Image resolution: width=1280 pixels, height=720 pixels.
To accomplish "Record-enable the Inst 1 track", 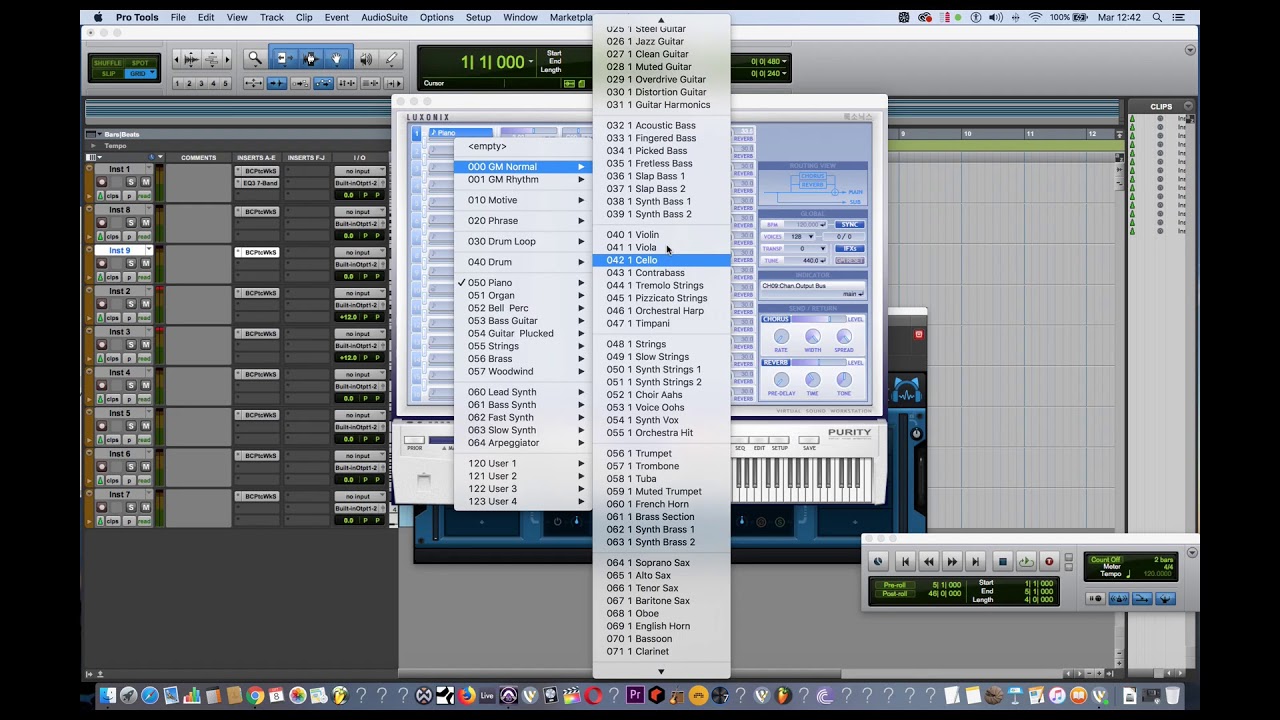I will click(102, 182).
